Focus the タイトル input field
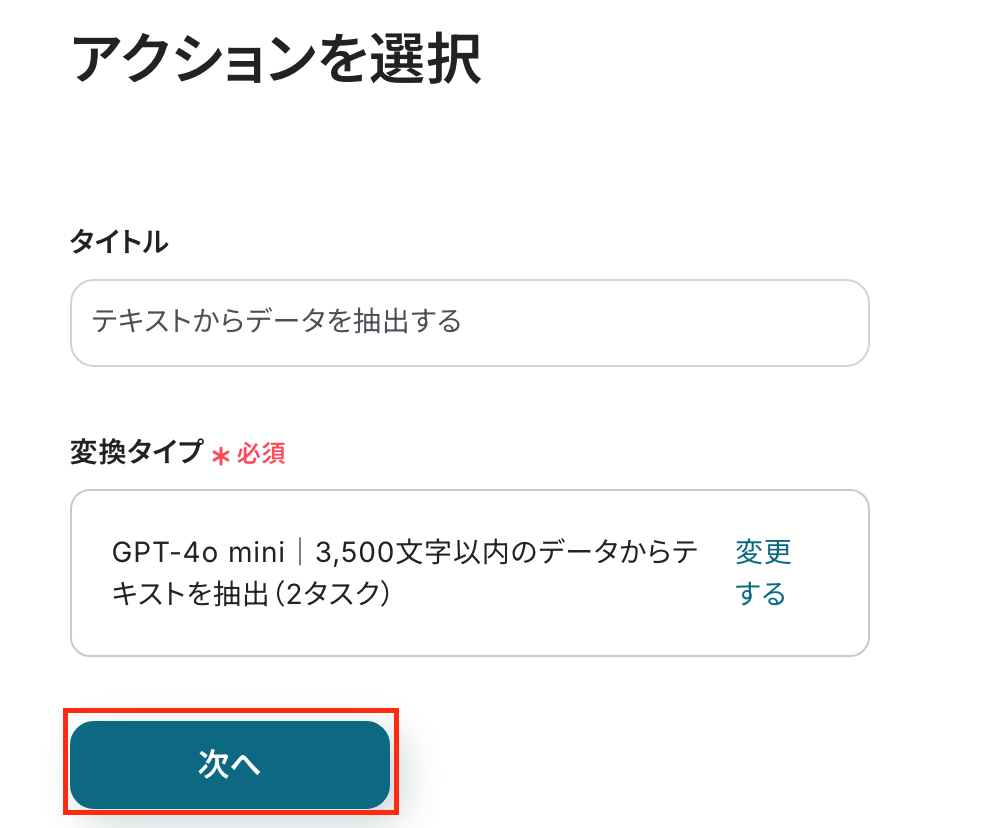 point(469,322)
